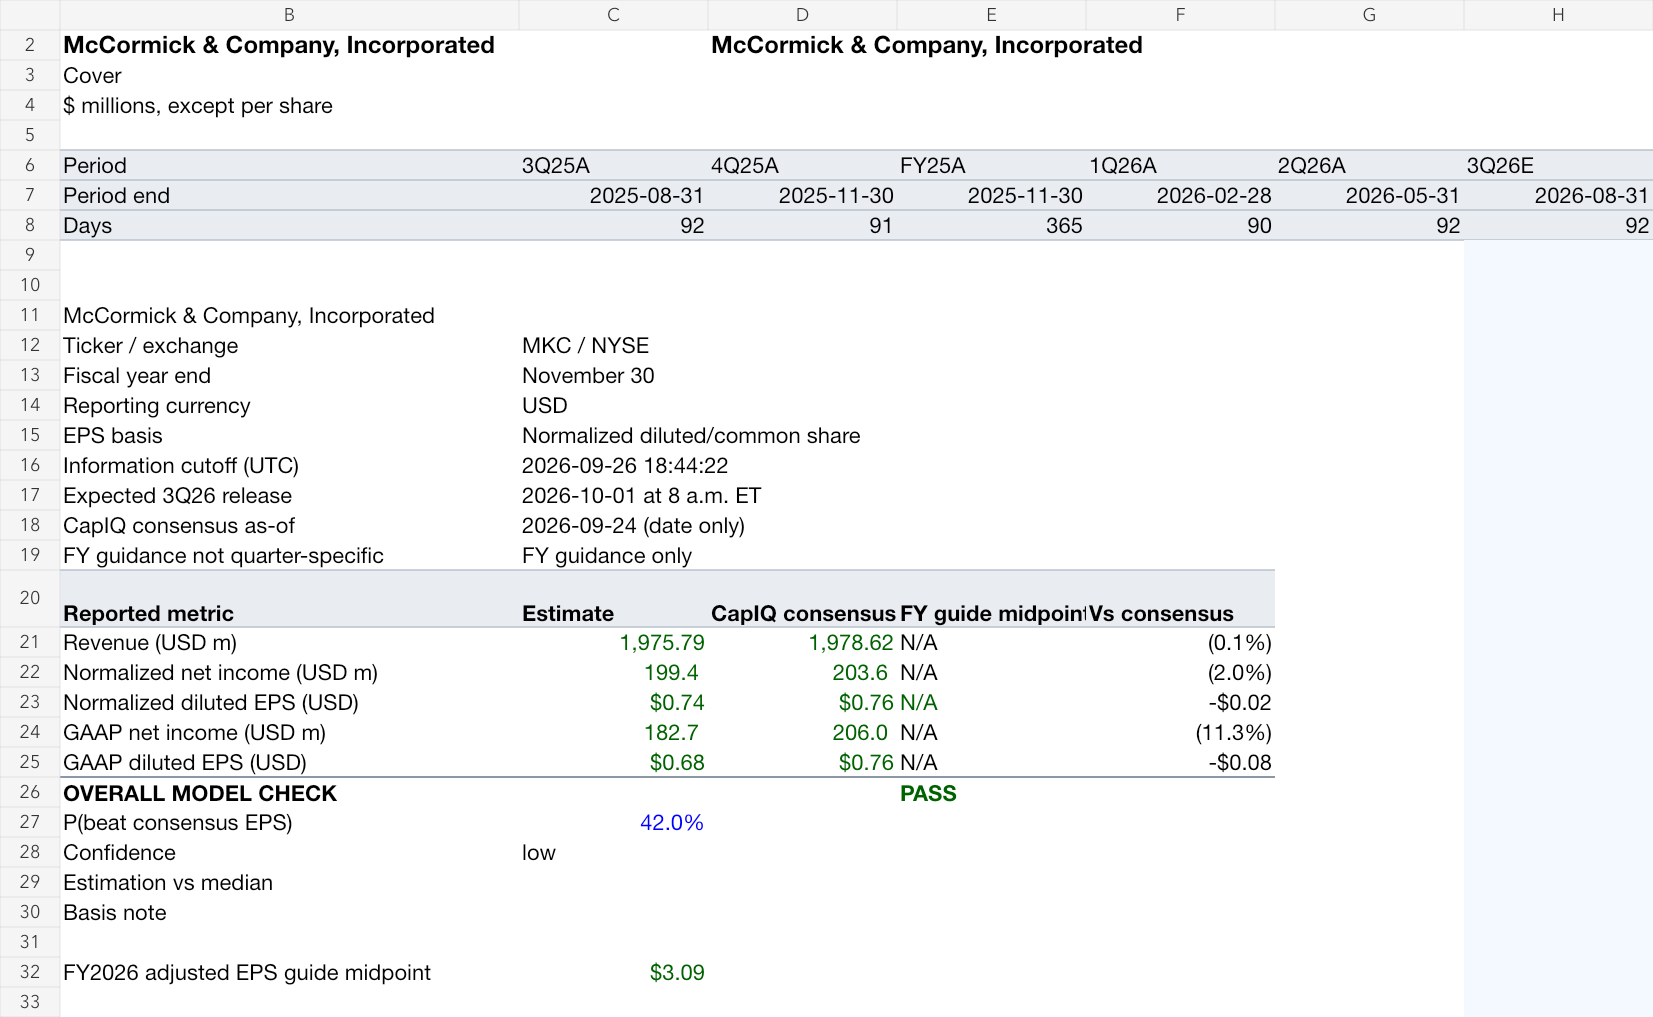Click the 'Estimate' header cell

[613, 599]
